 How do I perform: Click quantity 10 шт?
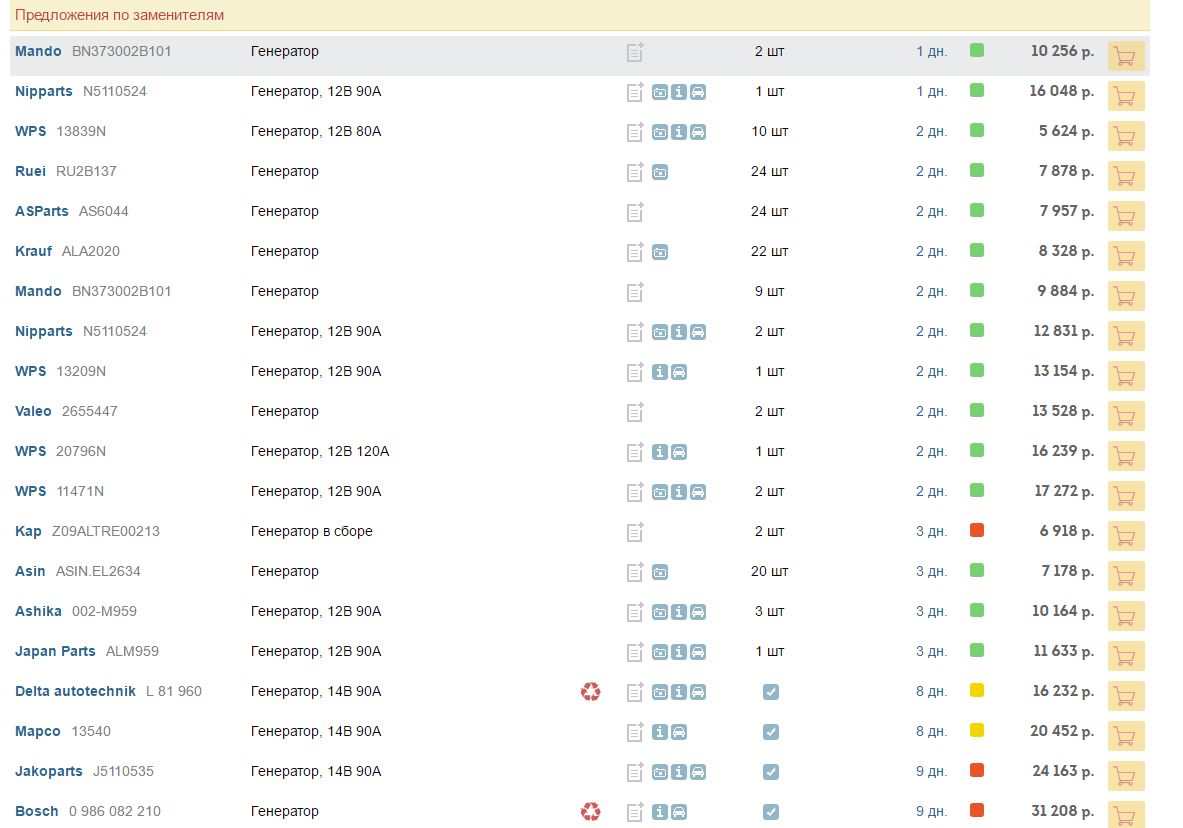coord(770,131)
